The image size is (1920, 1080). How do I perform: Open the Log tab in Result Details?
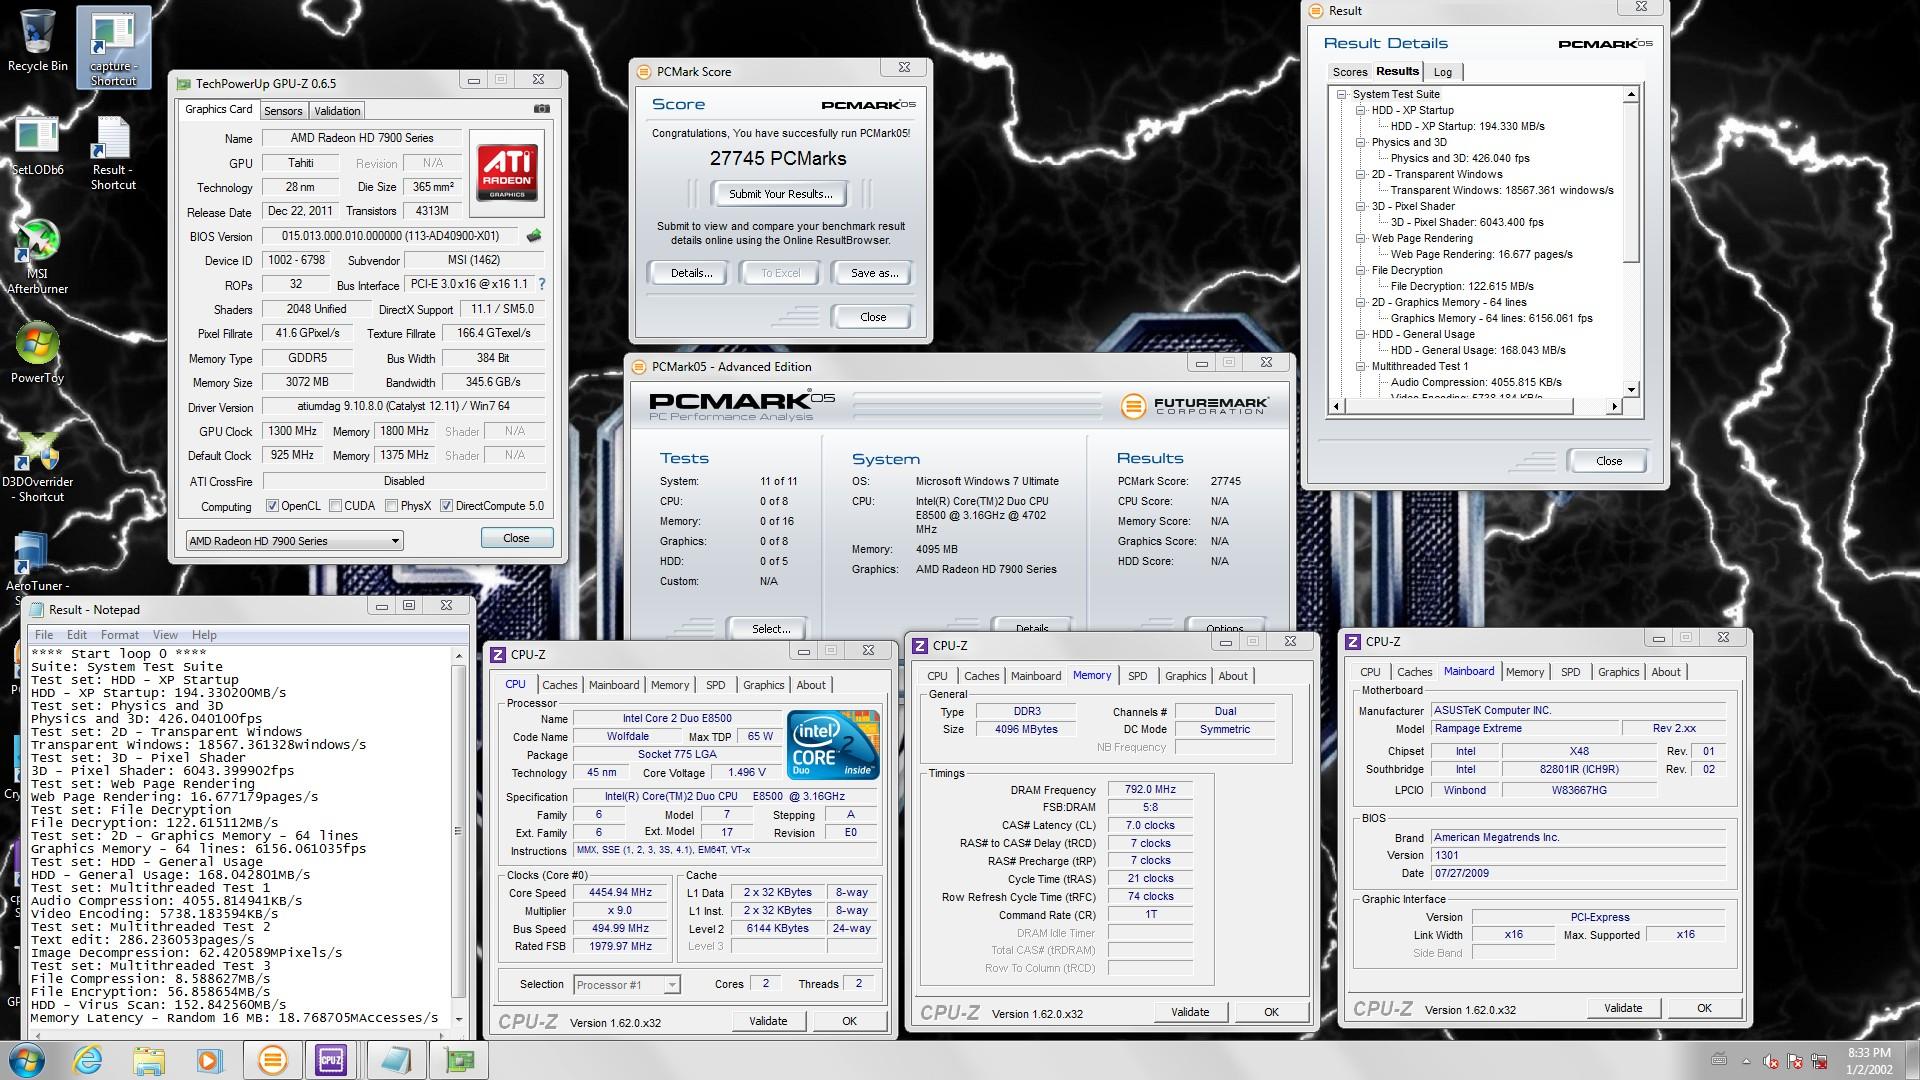(x=1442, y=72)
